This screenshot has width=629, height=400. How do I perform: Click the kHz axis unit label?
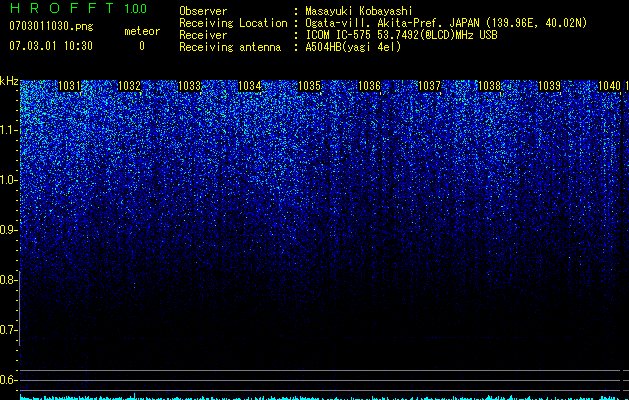click(9, 81)
